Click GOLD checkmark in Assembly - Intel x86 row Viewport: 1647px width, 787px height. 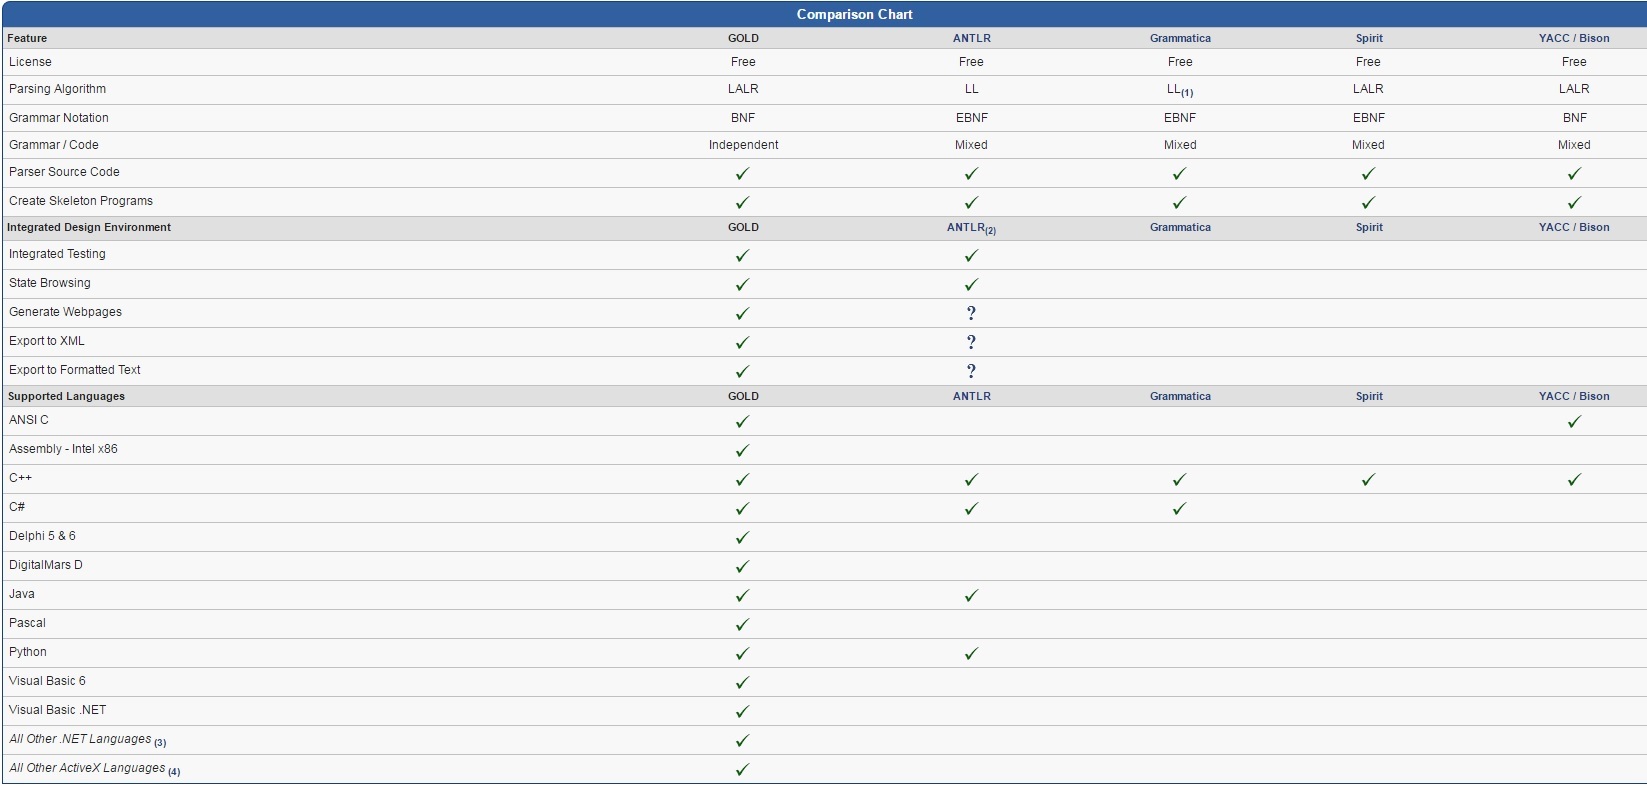[x=742, y=451]
